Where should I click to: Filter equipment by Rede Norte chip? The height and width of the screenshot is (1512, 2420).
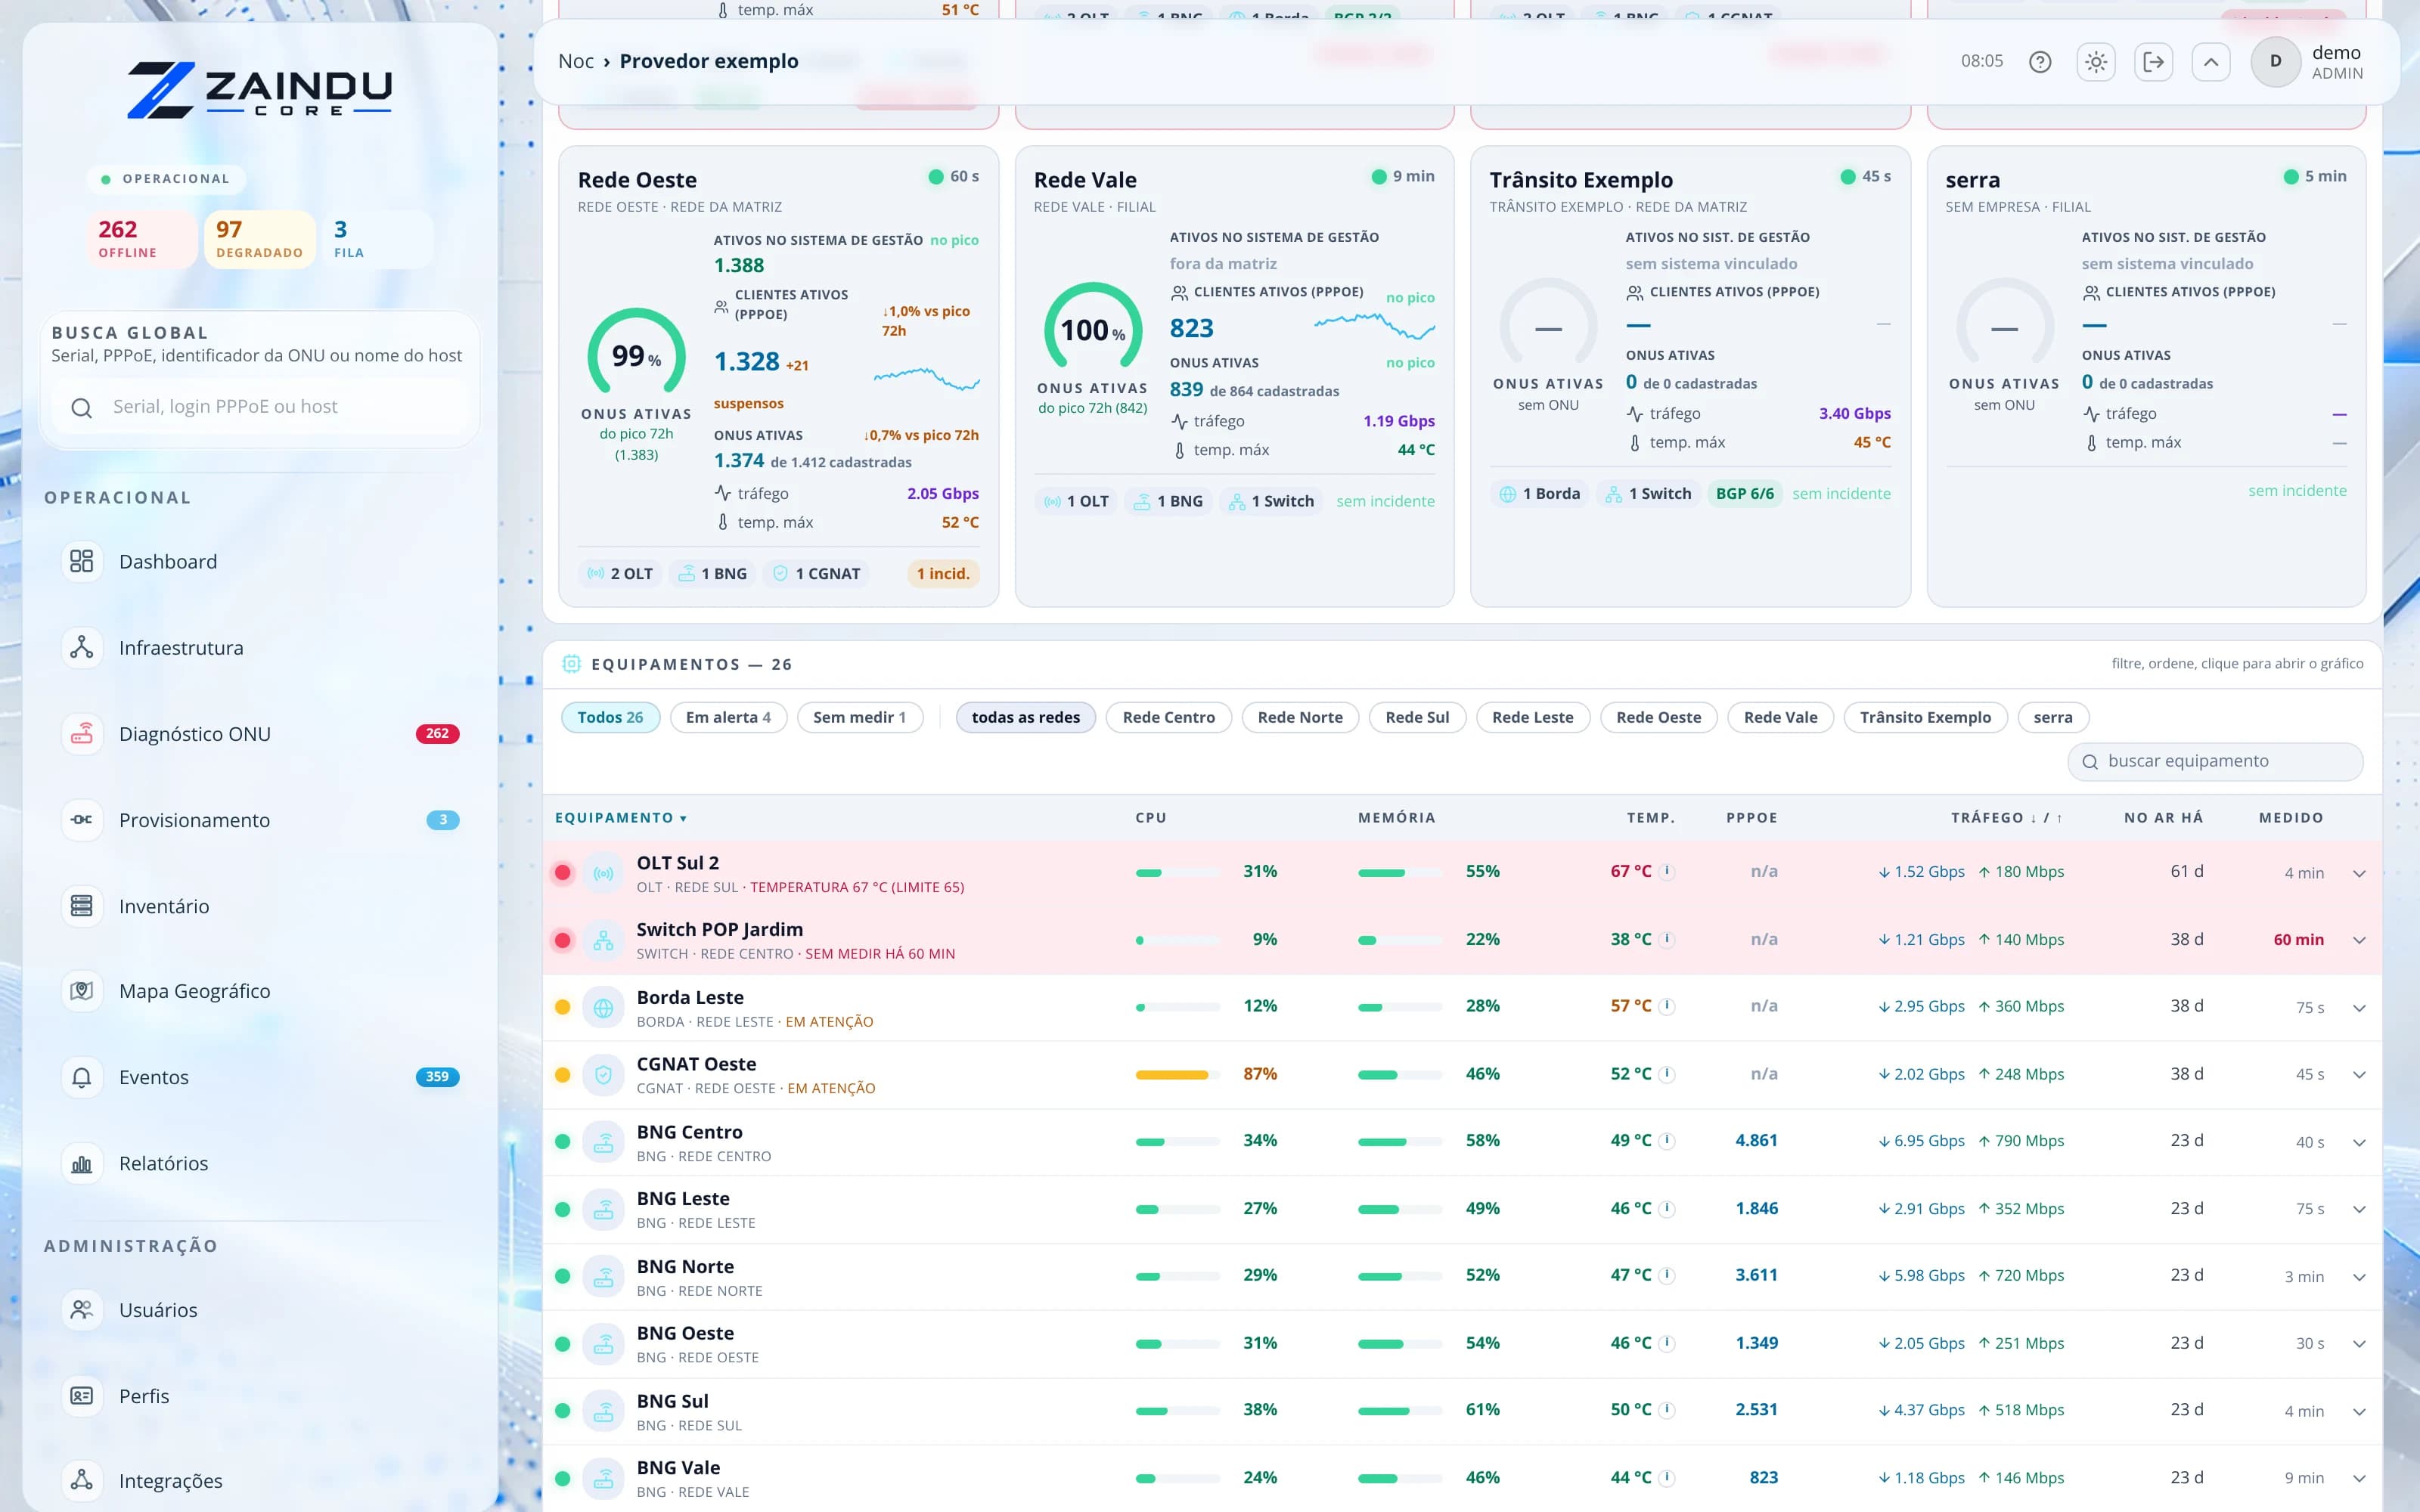pyautogui.click(x=1300, y=717)
